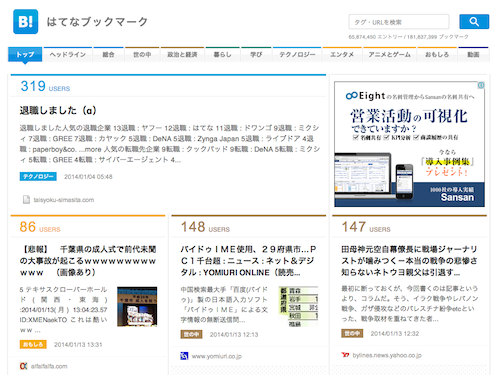Open the 319 USERS bookmark count

pos(45,86)
